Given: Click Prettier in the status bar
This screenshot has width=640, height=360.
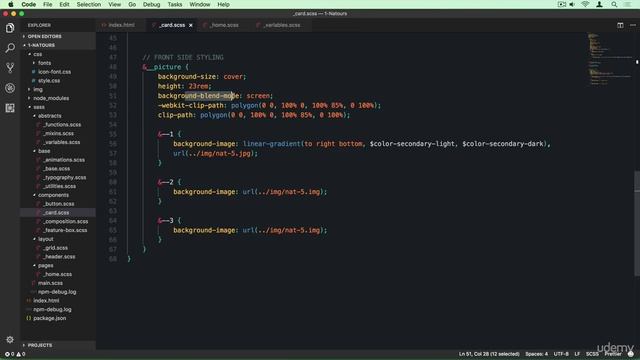Looking at the screenshot, I should pyautogui.click(x=613, y=354).
